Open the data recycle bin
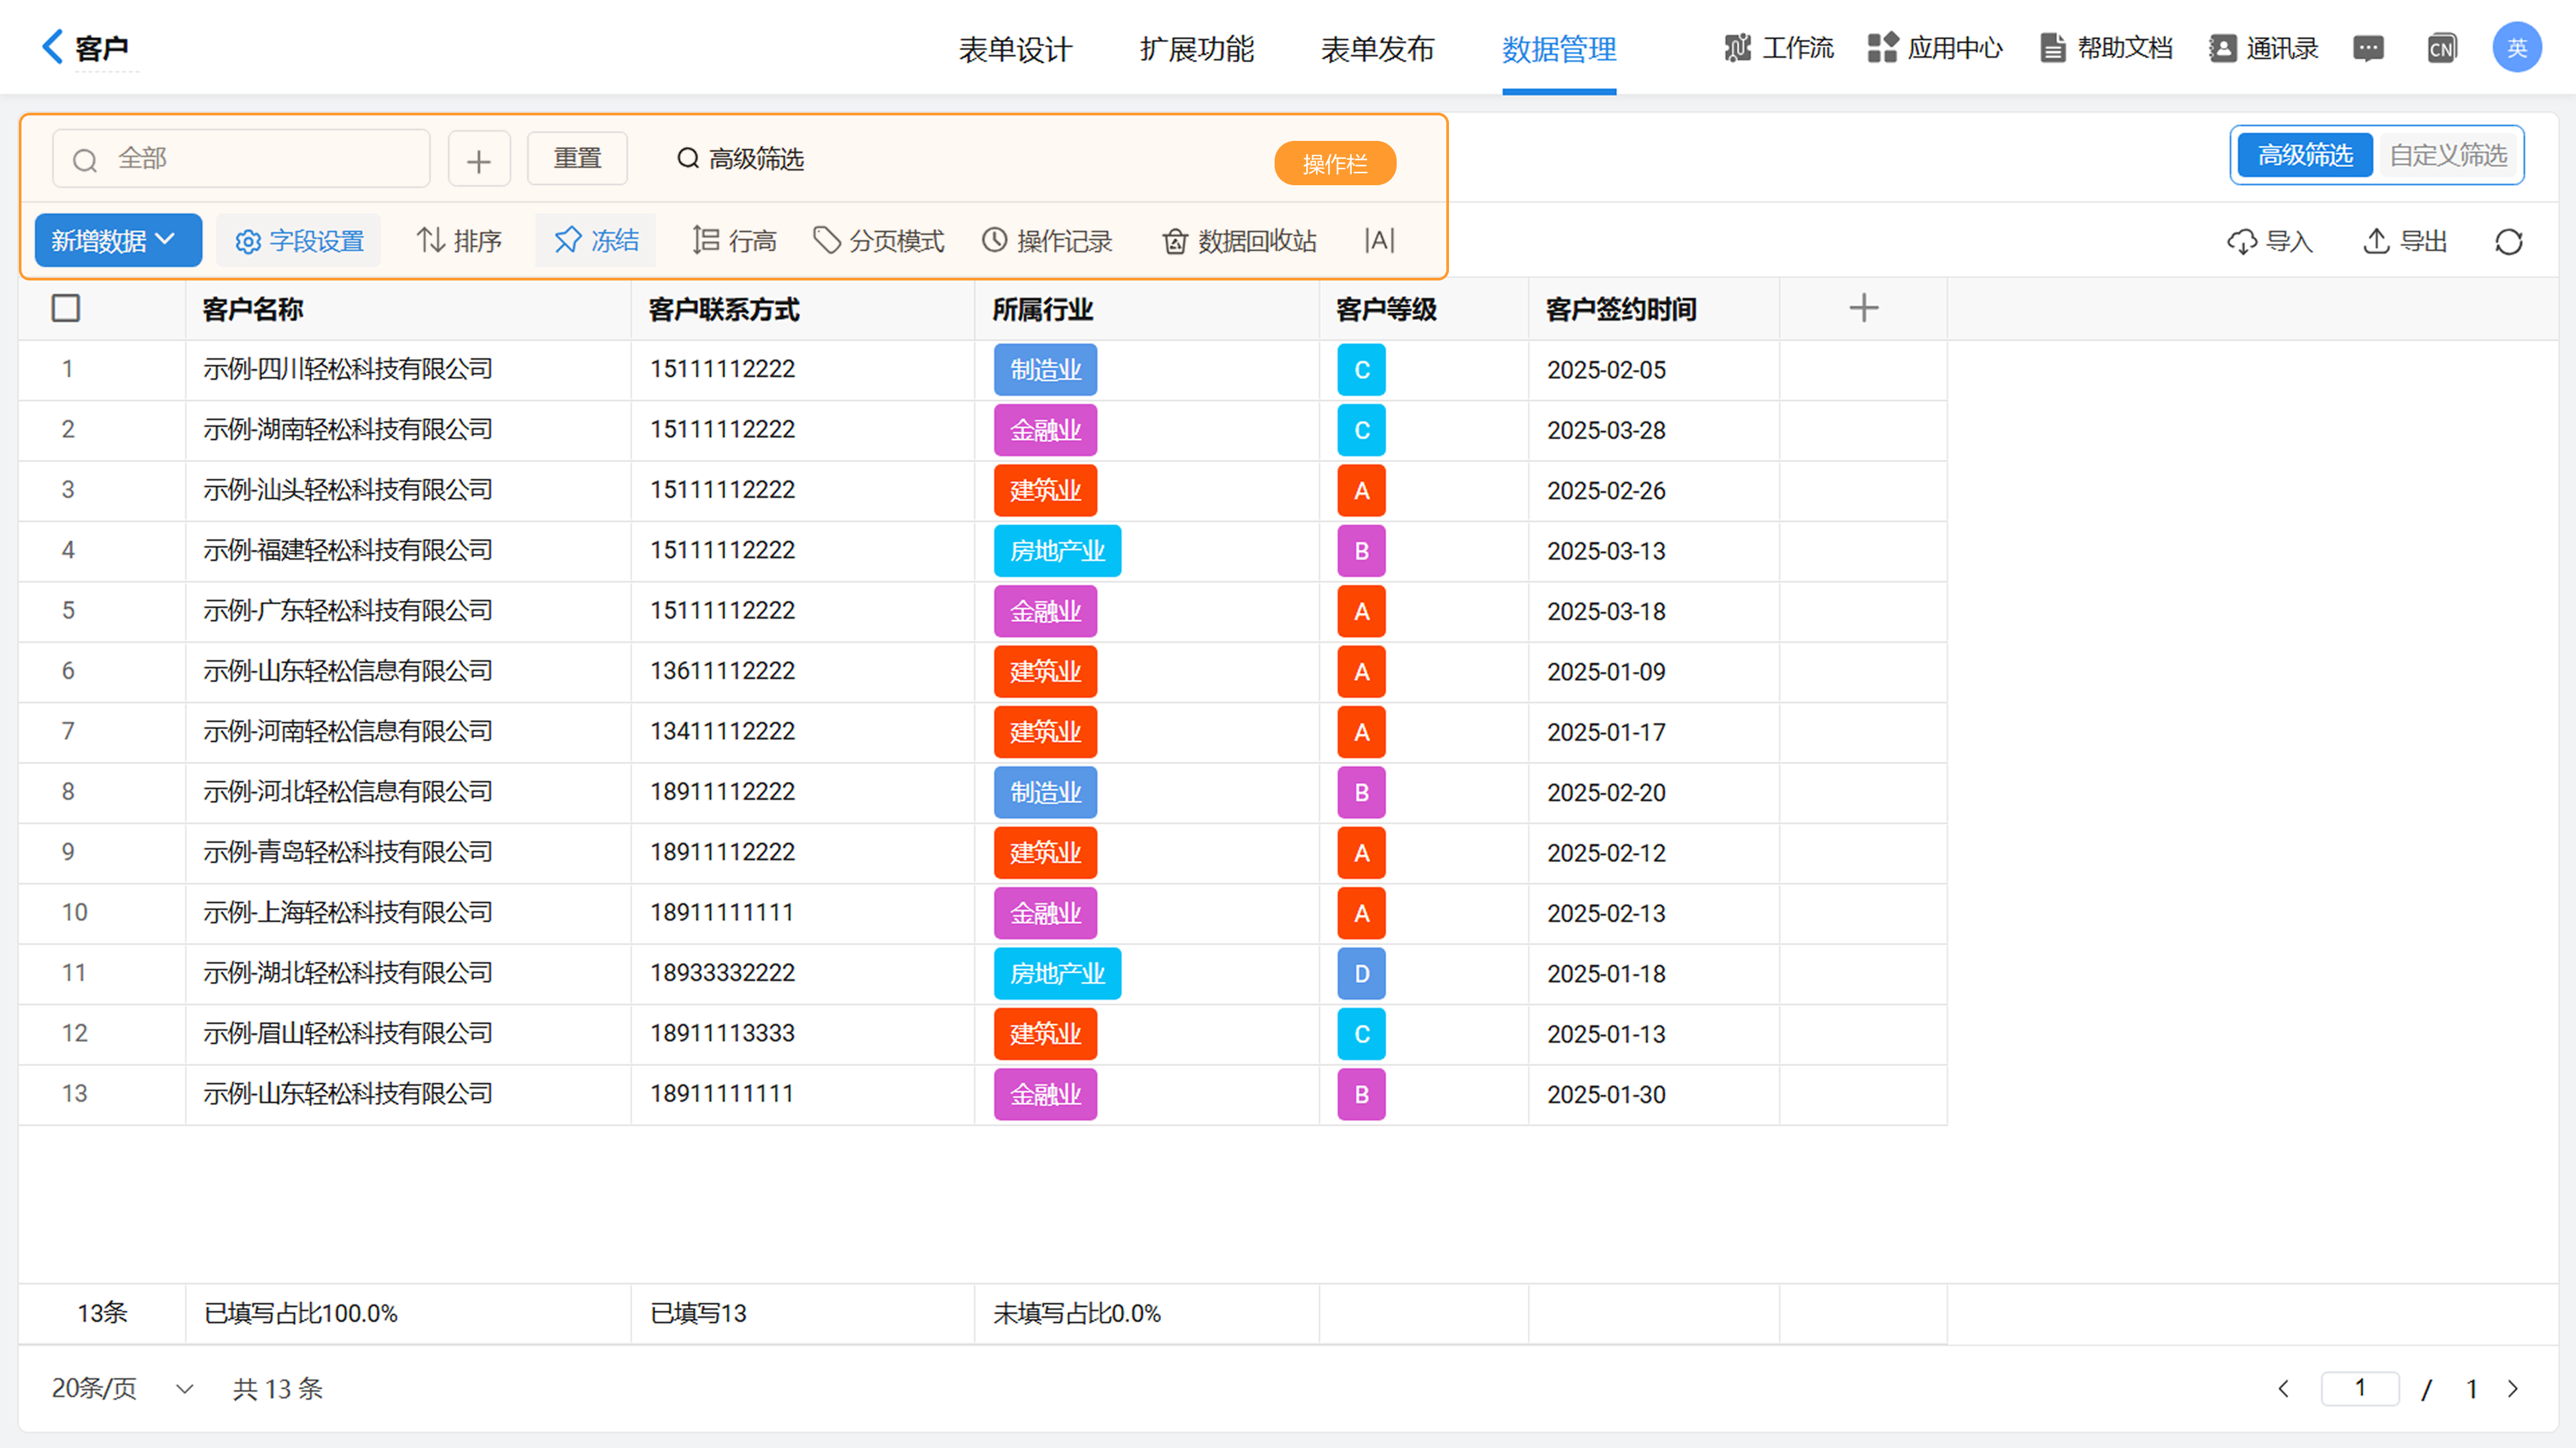The width and height of the screenshot is (2576, 1448). (1239, 241)
